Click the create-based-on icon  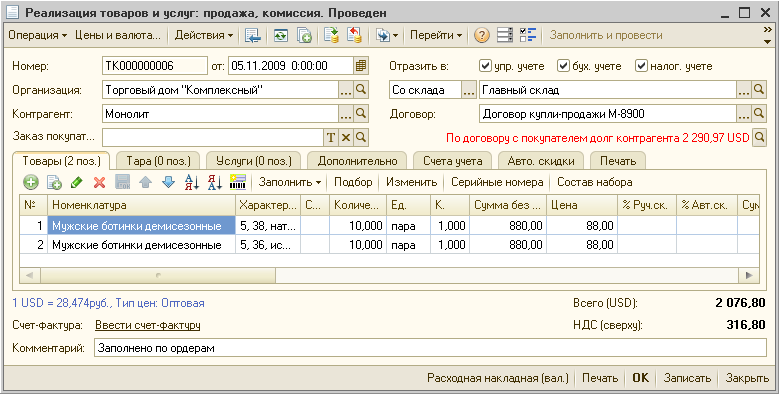[x=387, y=35]
